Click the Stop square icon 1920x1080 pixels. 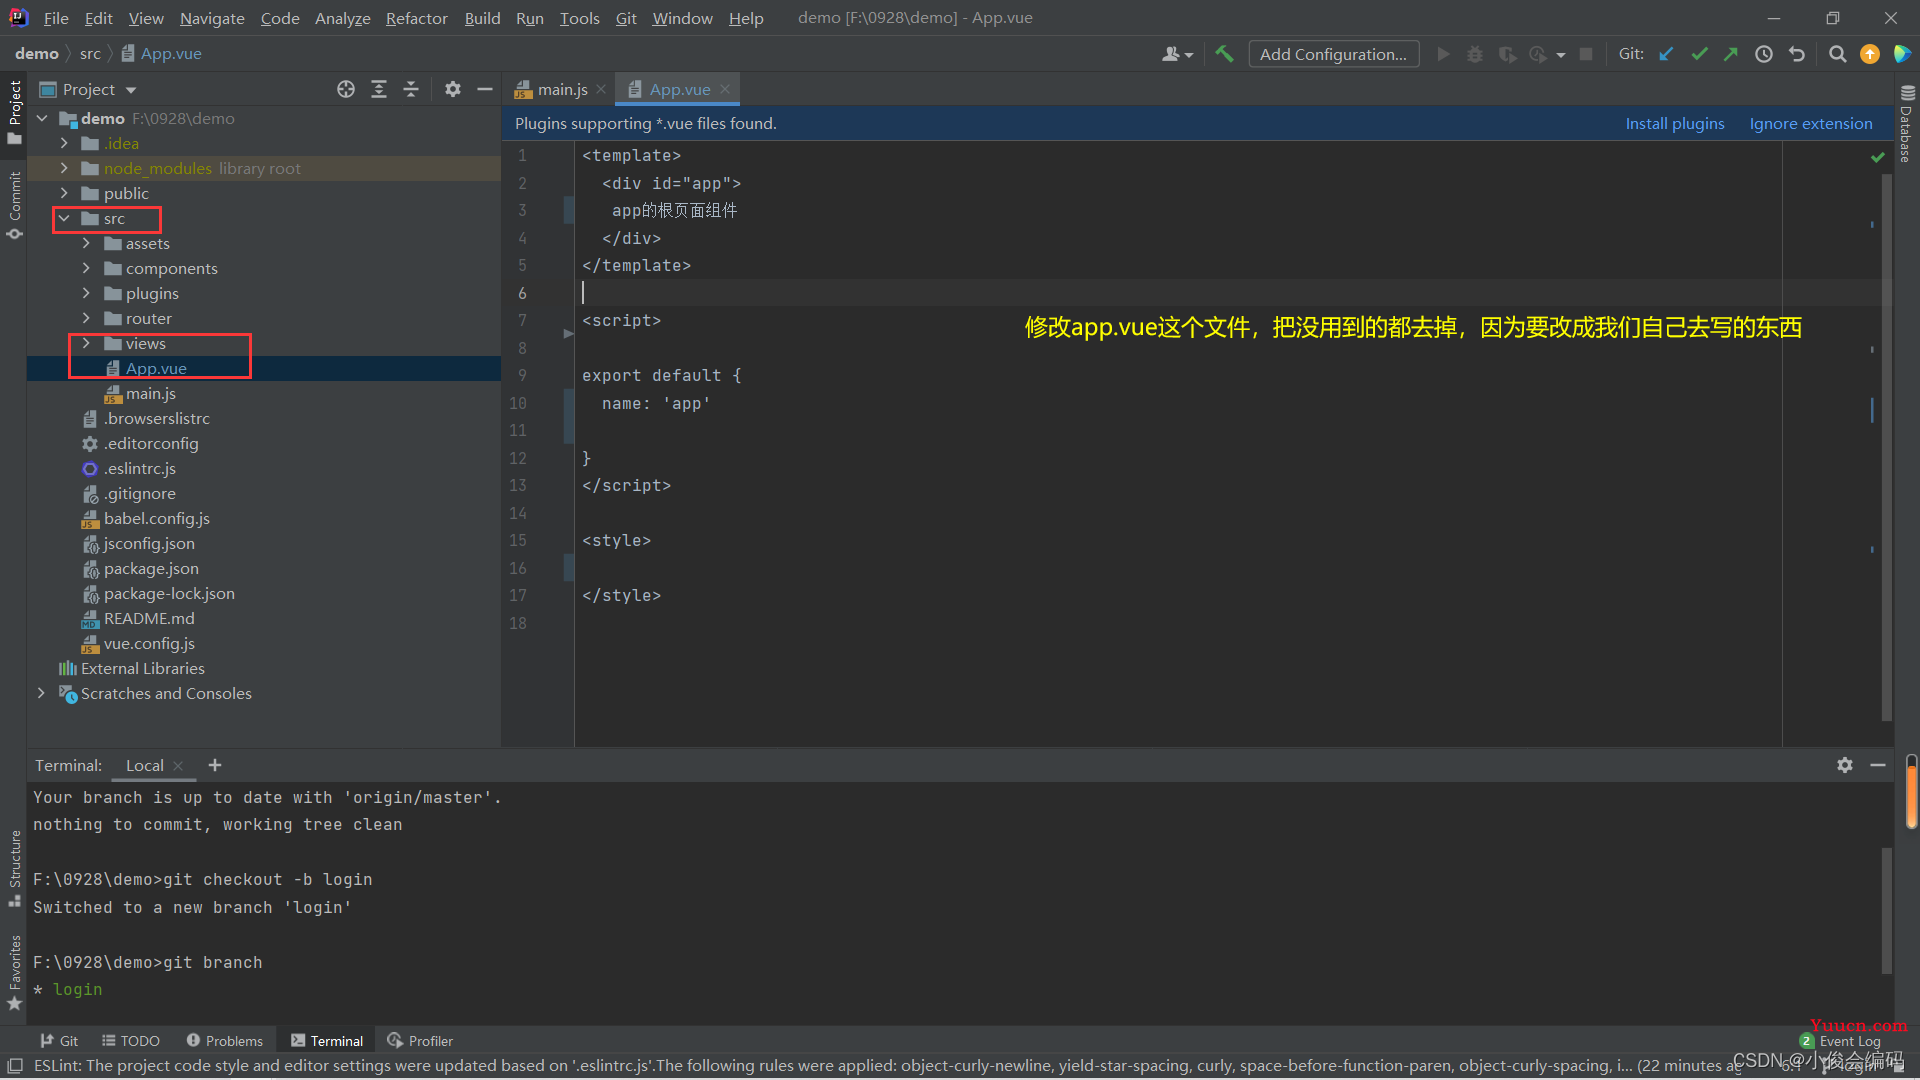[1586, 54]
